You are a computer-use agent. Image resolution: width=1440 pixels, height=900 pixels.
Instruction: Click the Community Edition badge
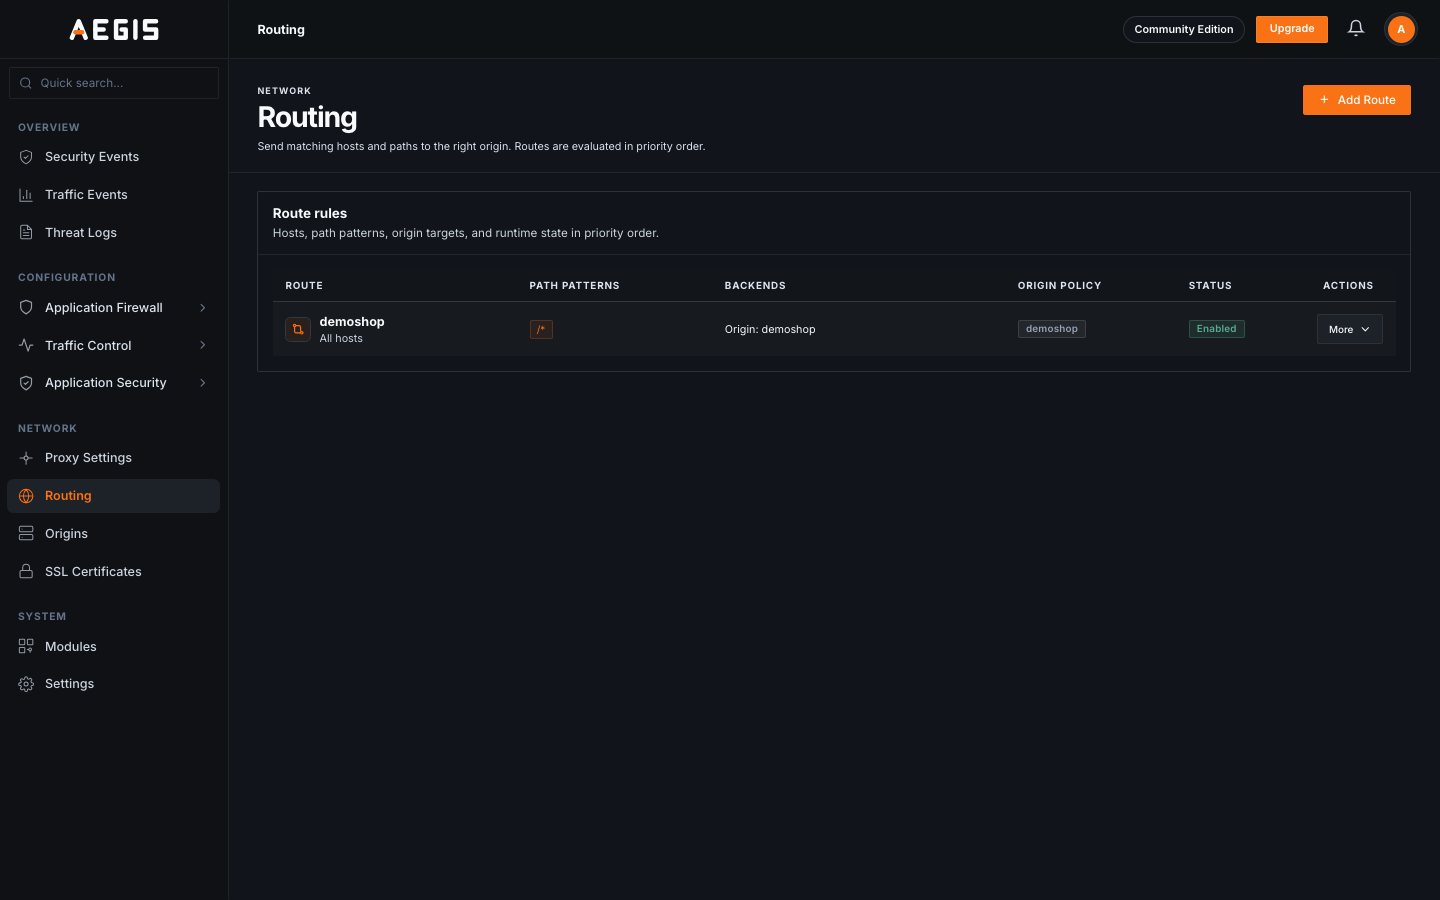coord(1184,29)
